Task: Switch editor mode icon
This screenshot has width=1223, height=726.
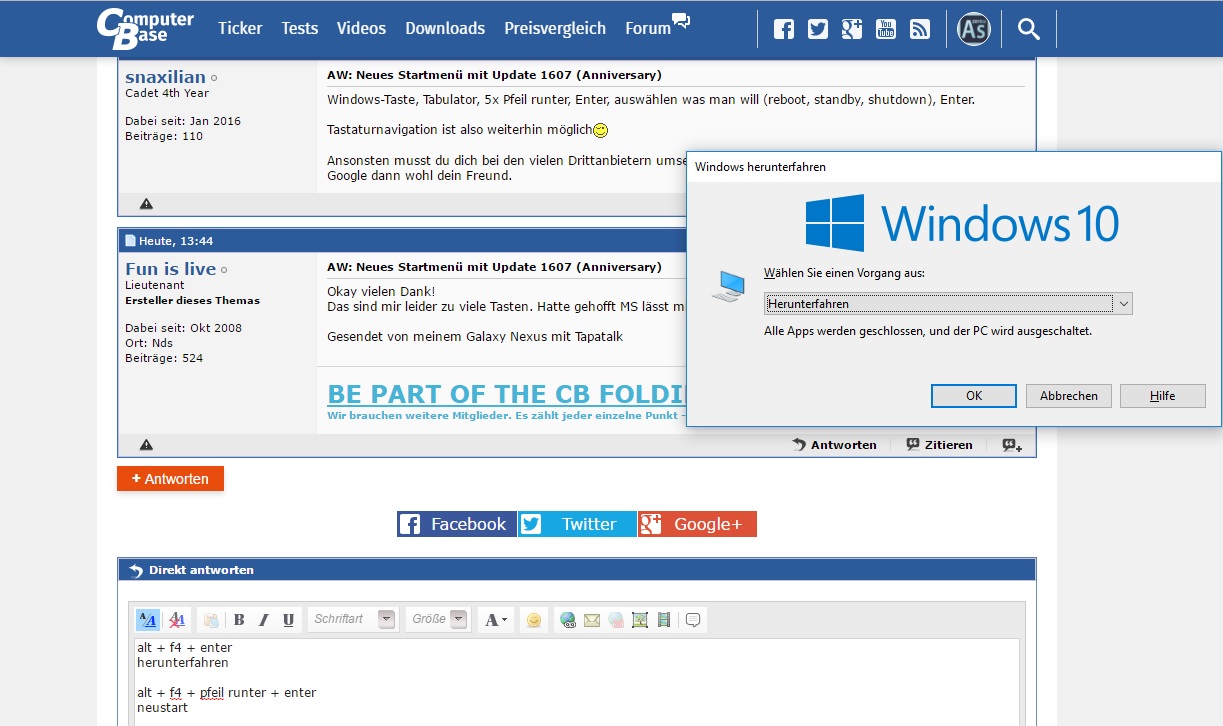Action: 147,620
